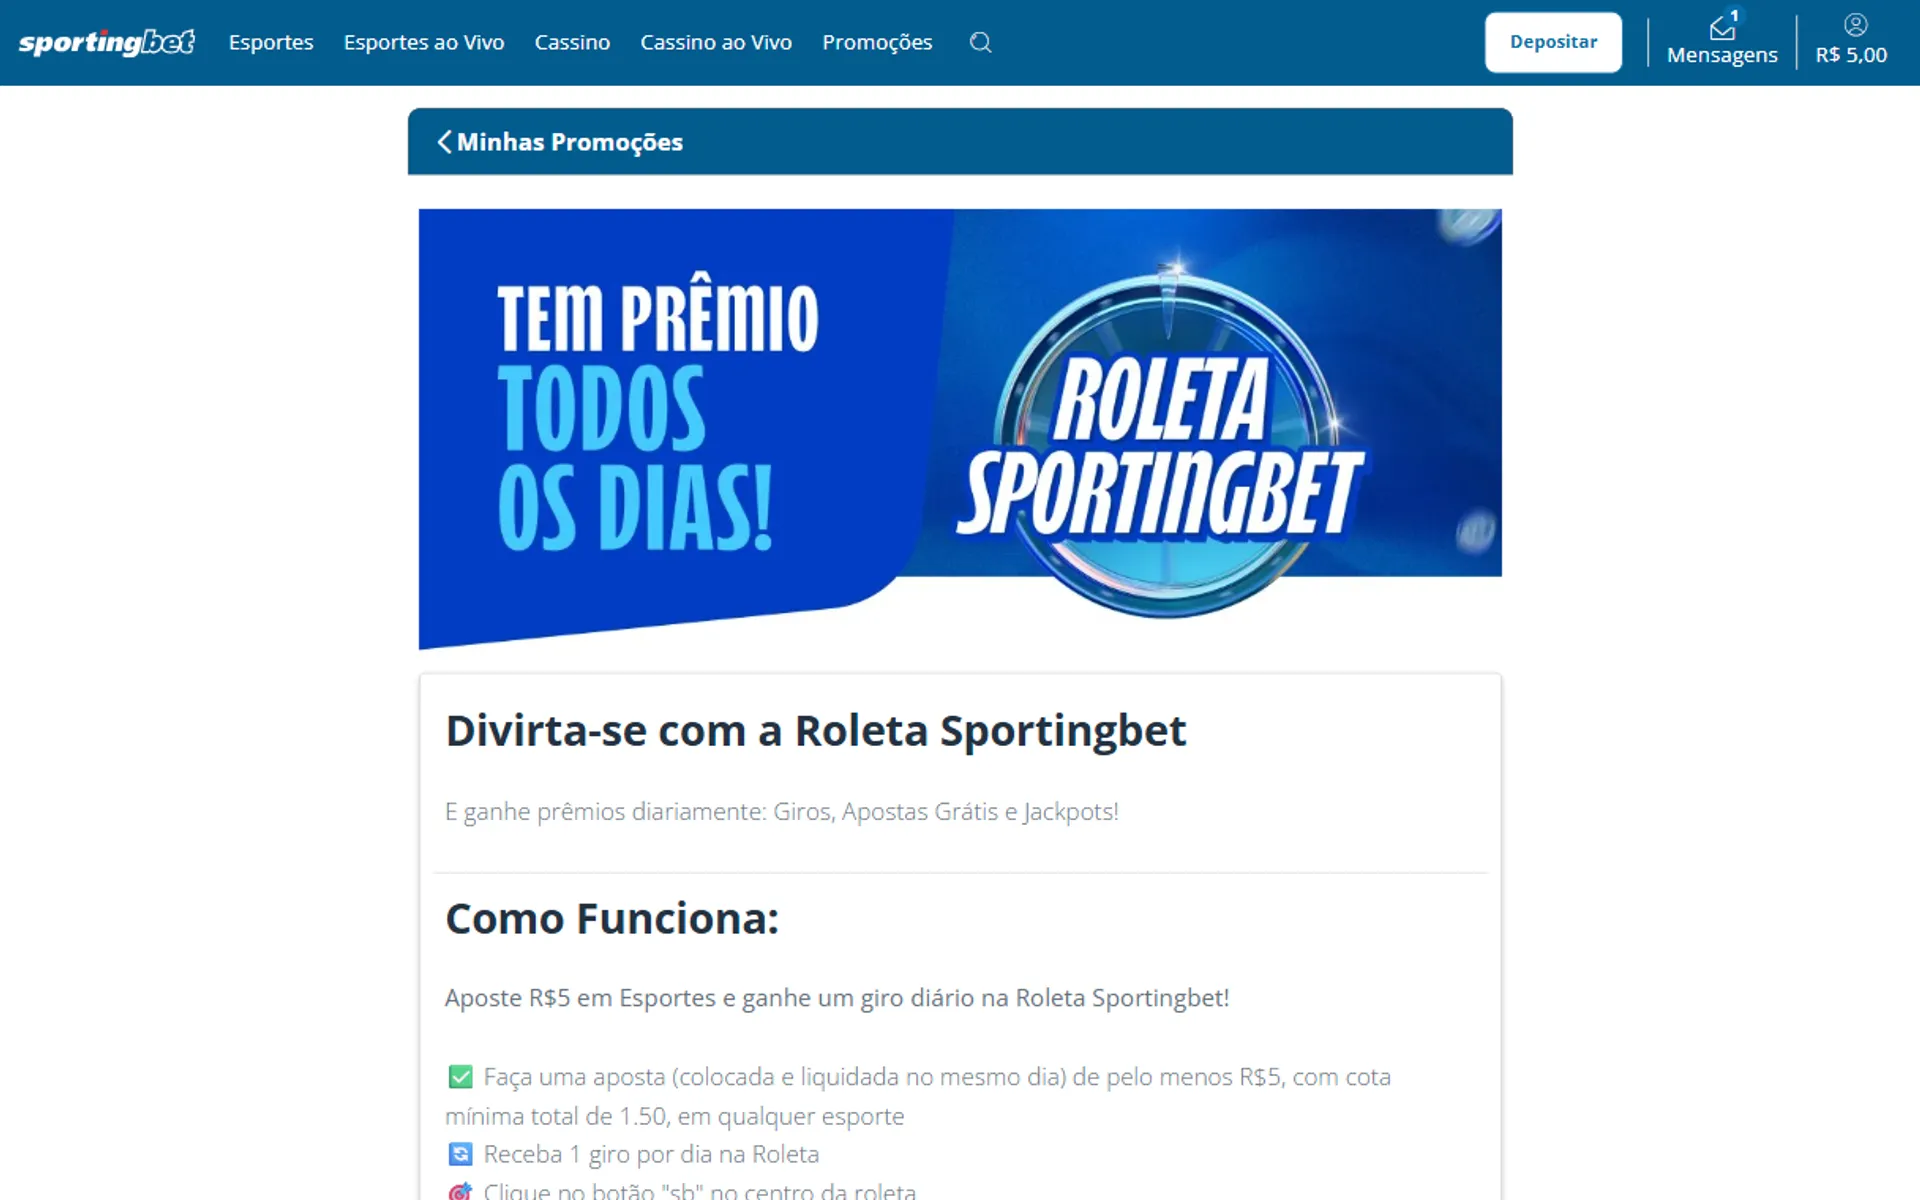Open the Mensagens envelope icon

tap(1722, 28)
